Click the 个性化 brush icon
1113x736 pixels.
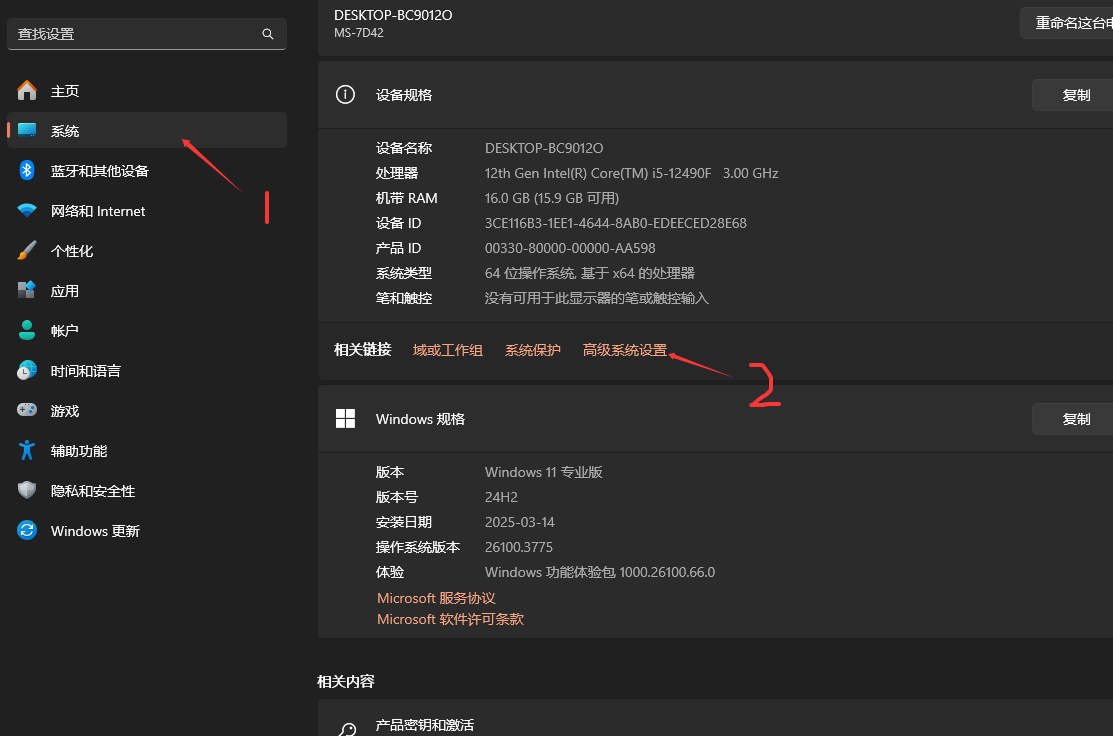pyautogui.click(x=26, y=250)
